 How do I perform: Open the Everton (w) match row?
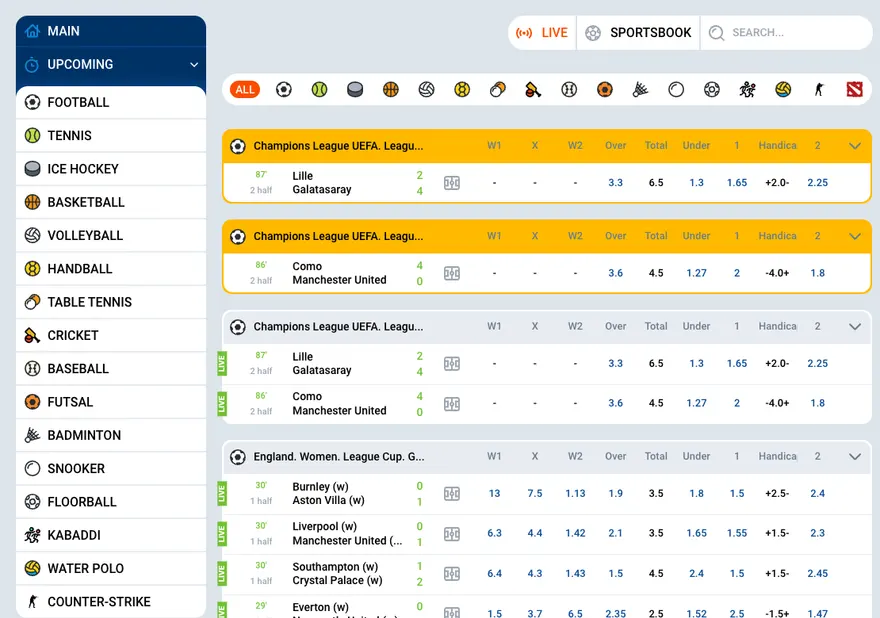(x=547, y=607)
